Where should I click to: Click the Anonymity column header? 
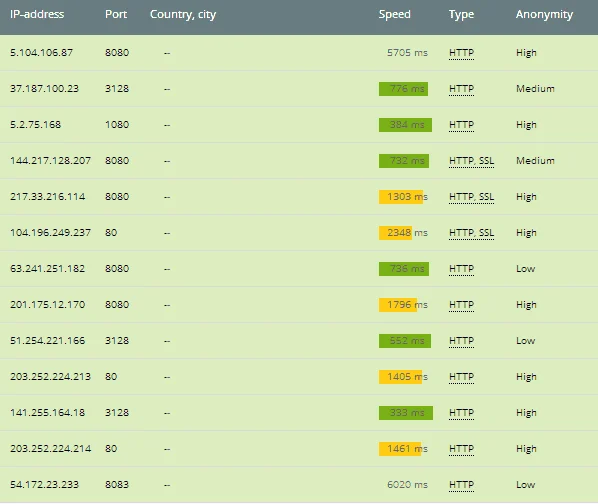[x=545, y=14]
